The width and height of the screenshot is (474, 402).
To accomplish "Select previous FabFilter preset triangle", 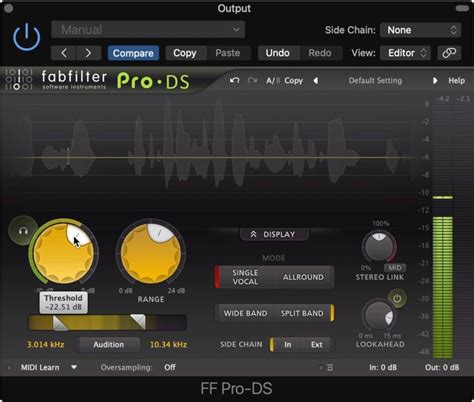I will [316, 81].
